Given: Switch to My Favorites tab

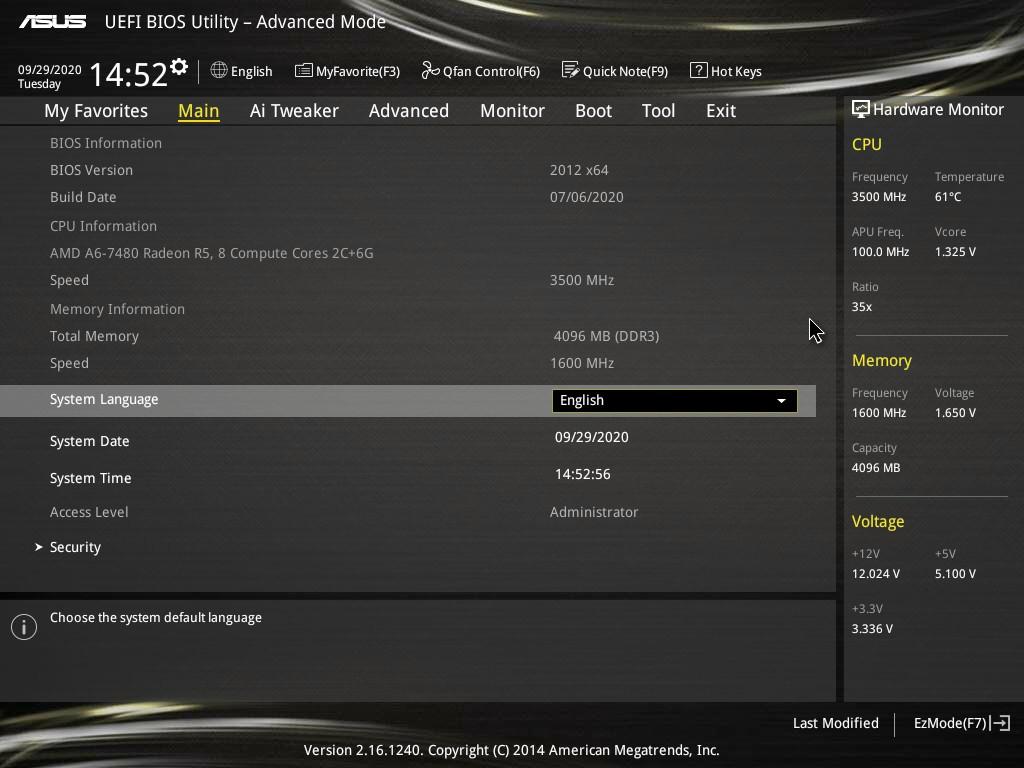Looking at the screenshot, I should point(96,111).
